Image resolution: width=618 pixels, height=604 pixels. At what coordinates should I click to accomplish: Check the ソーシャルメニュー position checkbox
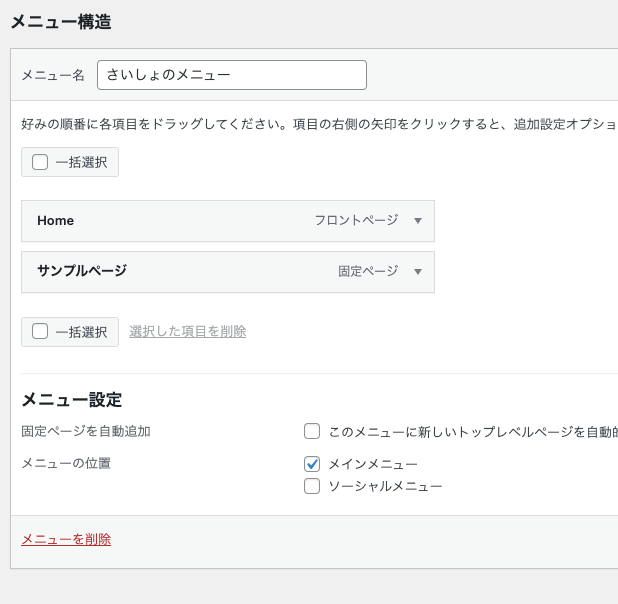point(312,486)
